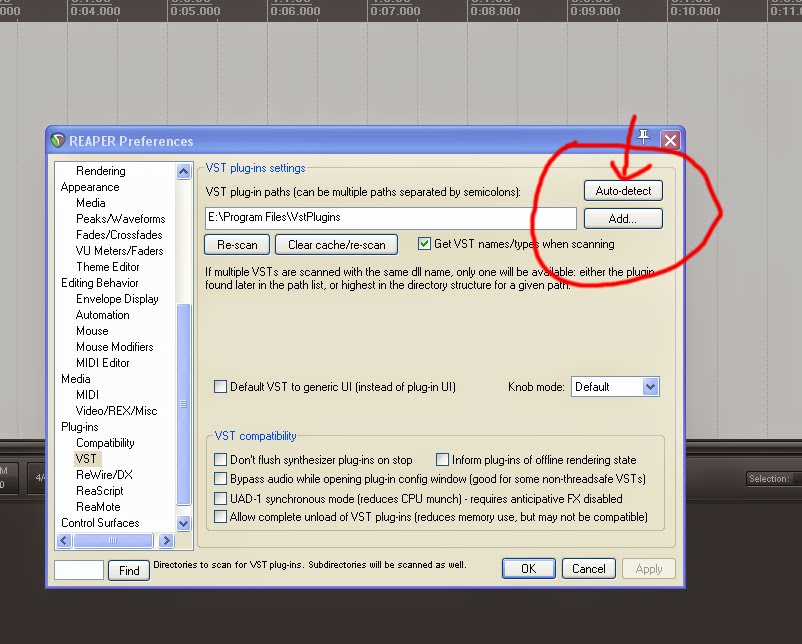Click Selection field in REAPER transport
This screenshot has height=644, width=802.
point(773,479)
